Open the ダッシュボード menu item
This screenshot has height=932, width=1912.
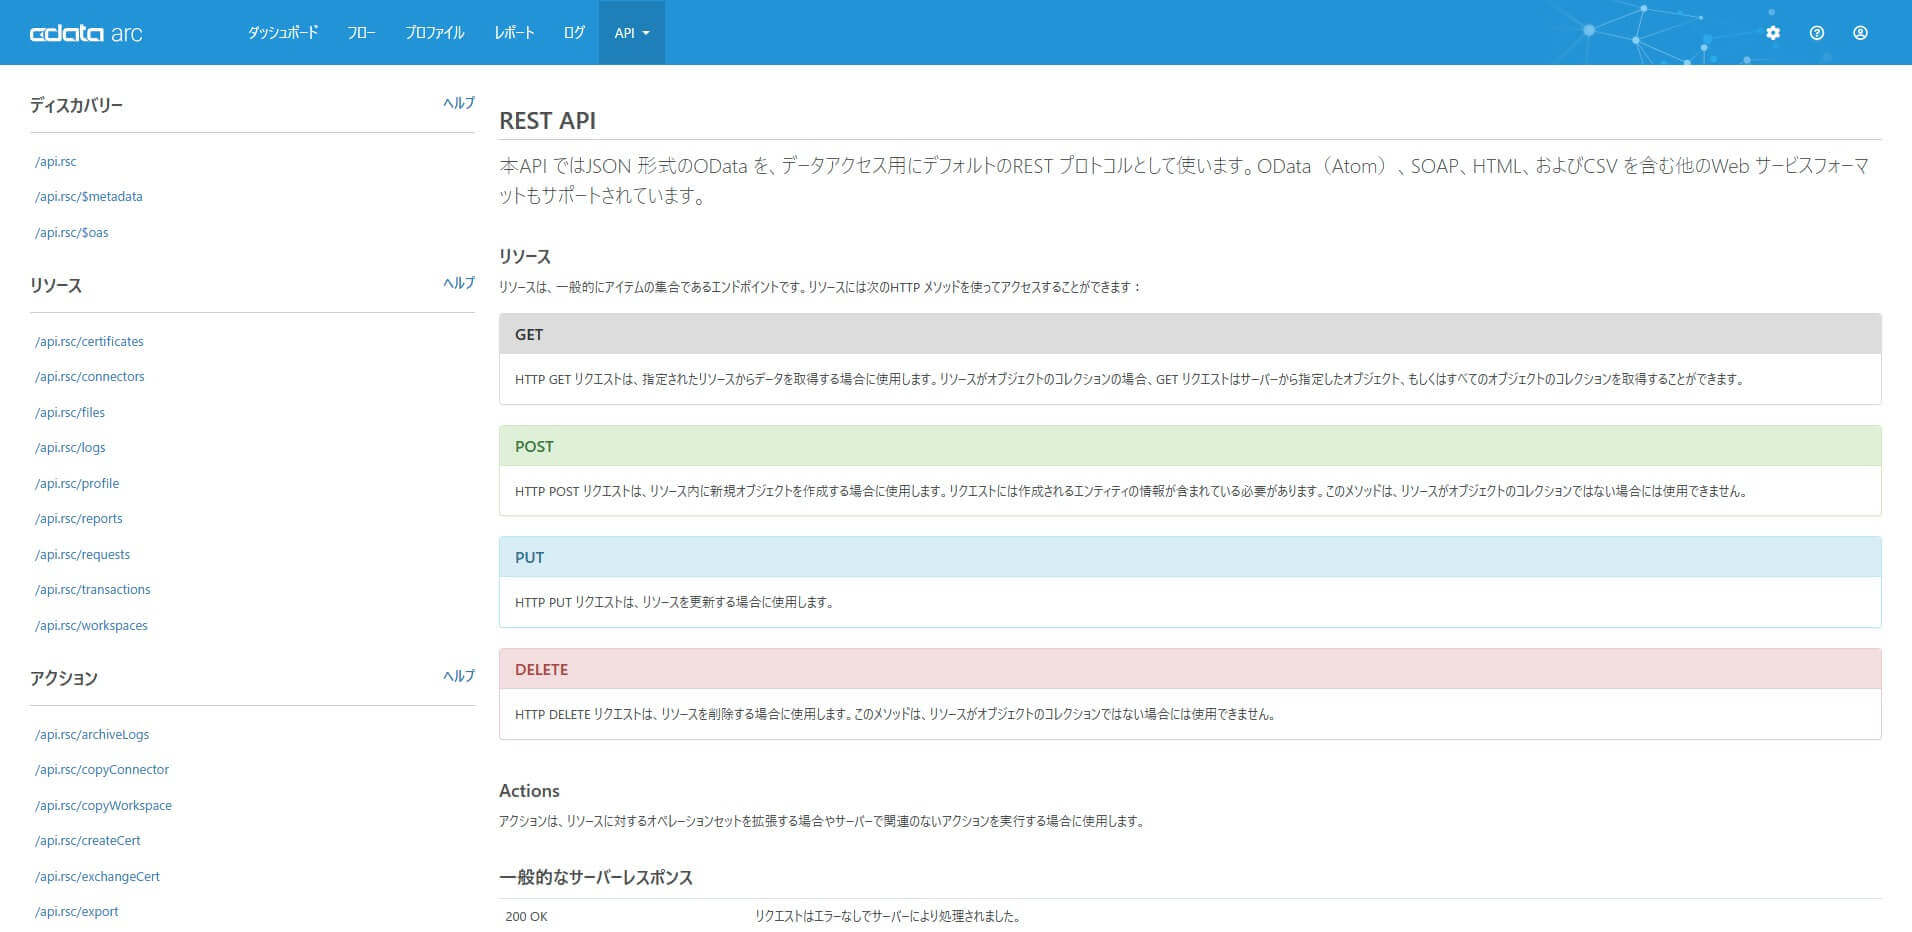point(284,32)
